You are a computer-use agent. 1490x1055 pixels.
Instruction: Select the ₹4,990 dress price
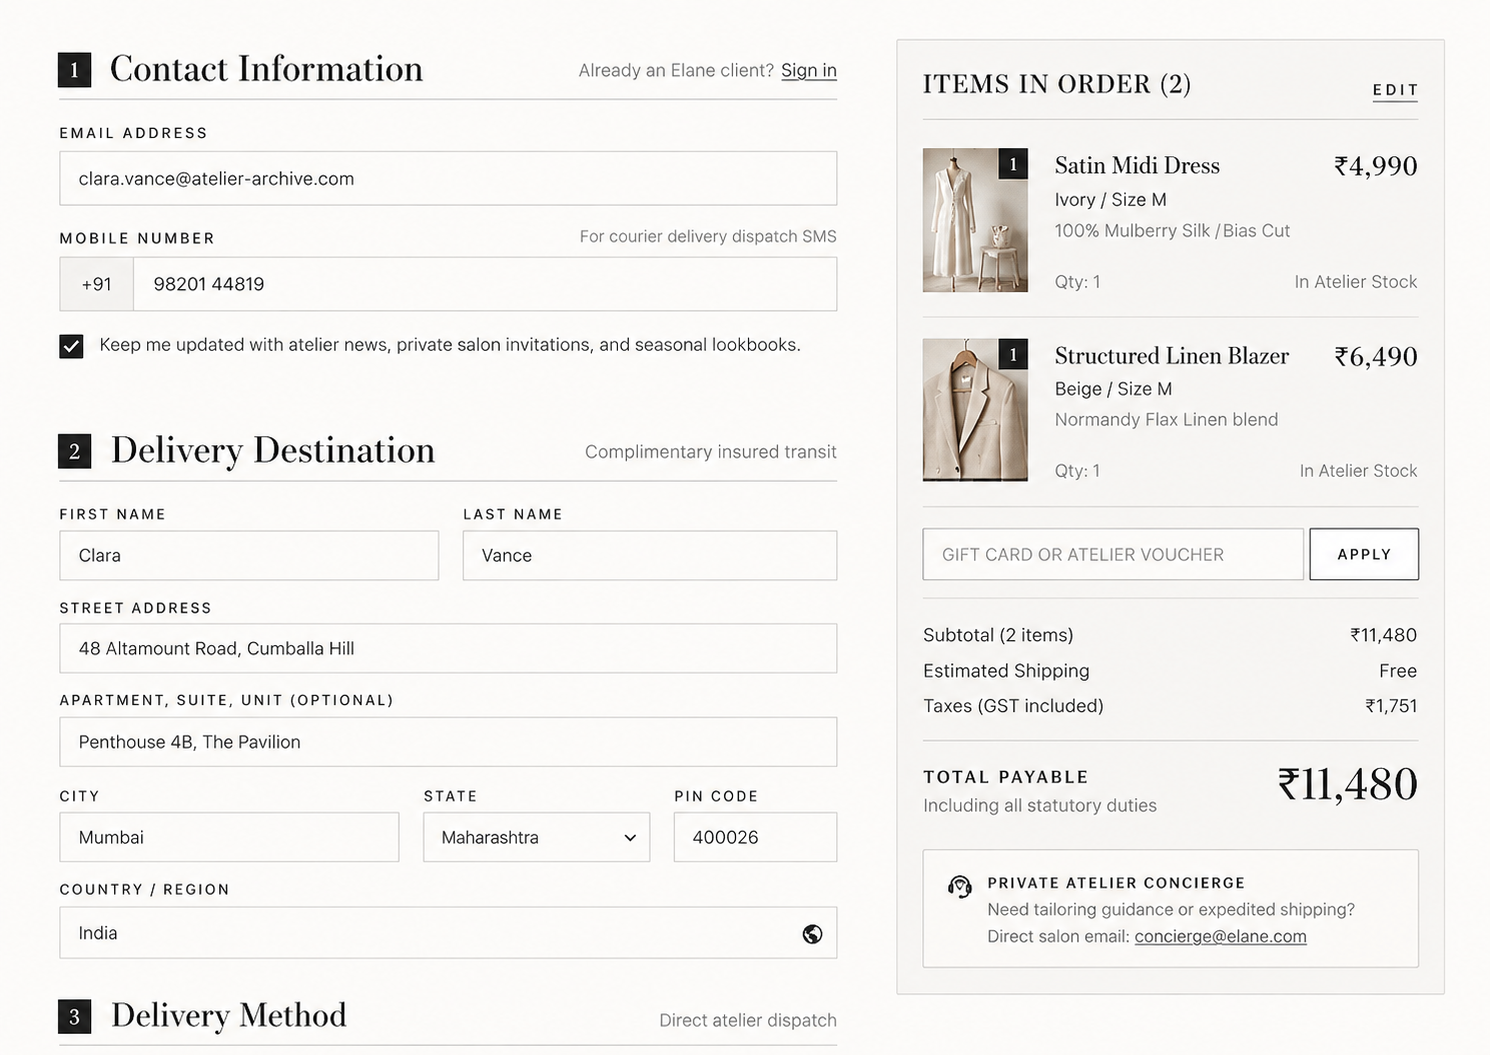(1375, 166)
